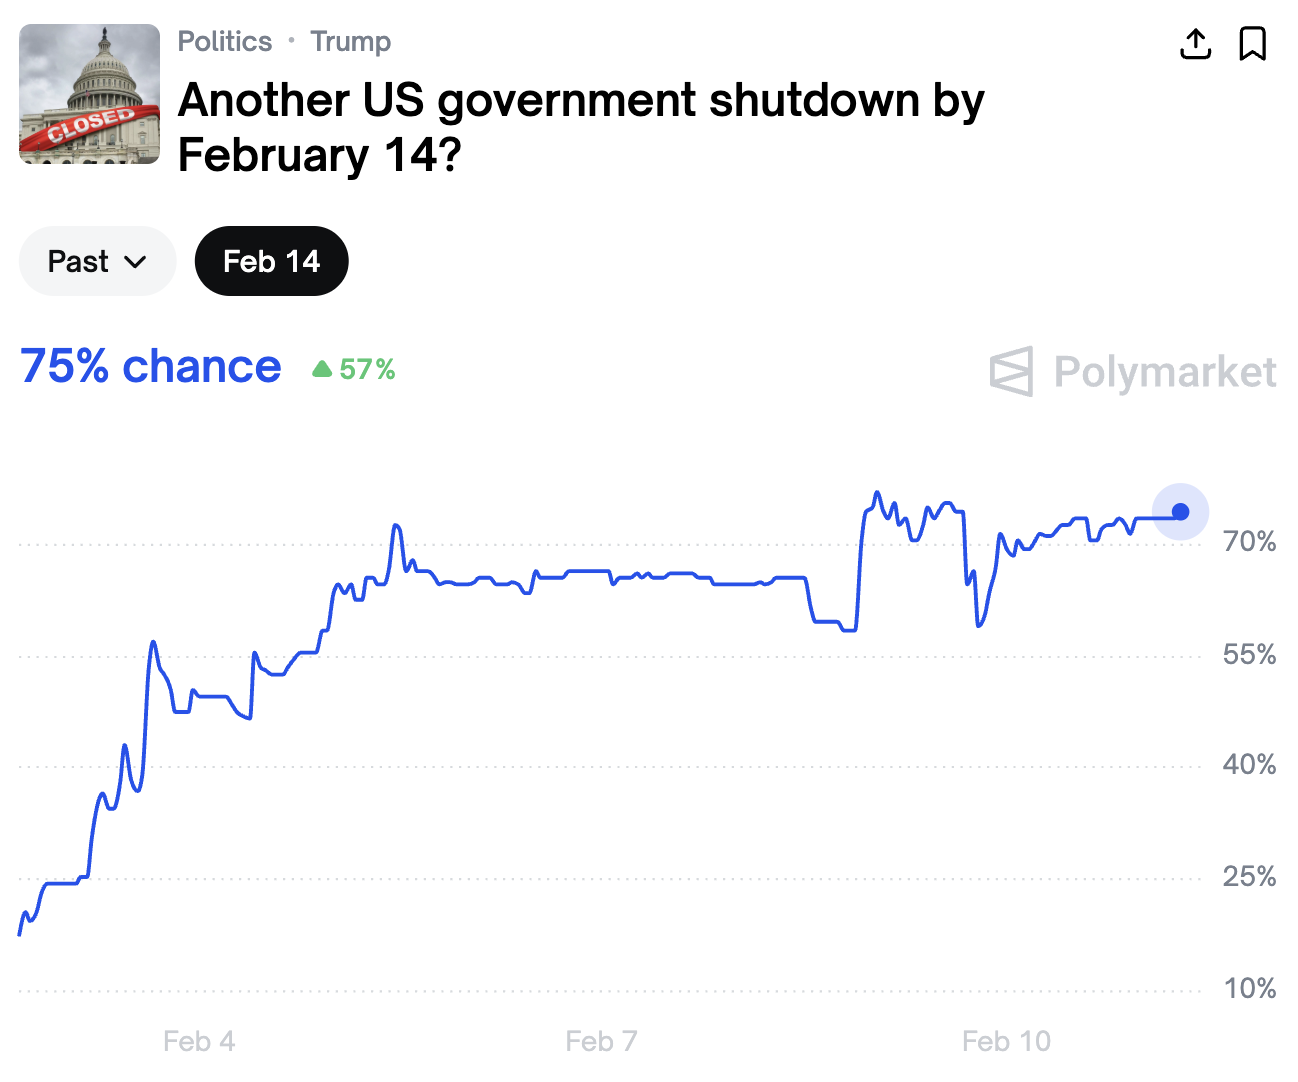Open the Capitol 'Closed' market thumbnail
Viewport: 1298px width, 1082px height.
pos(90,94)
